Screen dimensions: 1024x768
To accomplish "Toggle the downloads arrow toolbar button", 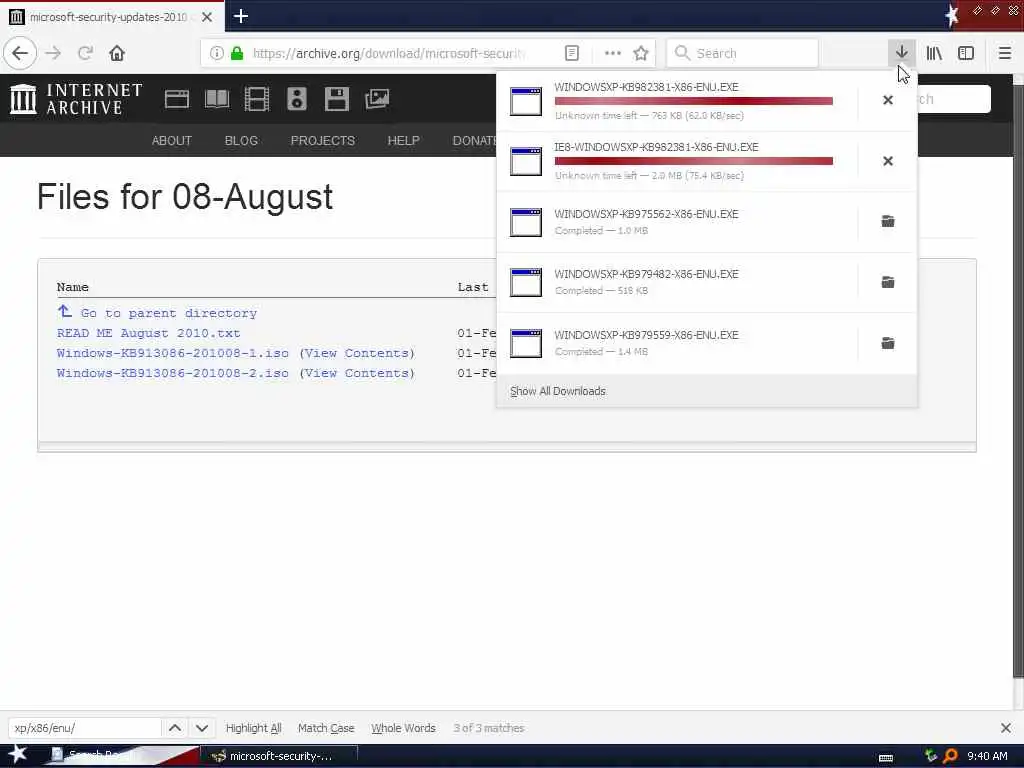I will pyautogui.click(x=901, y=53).
